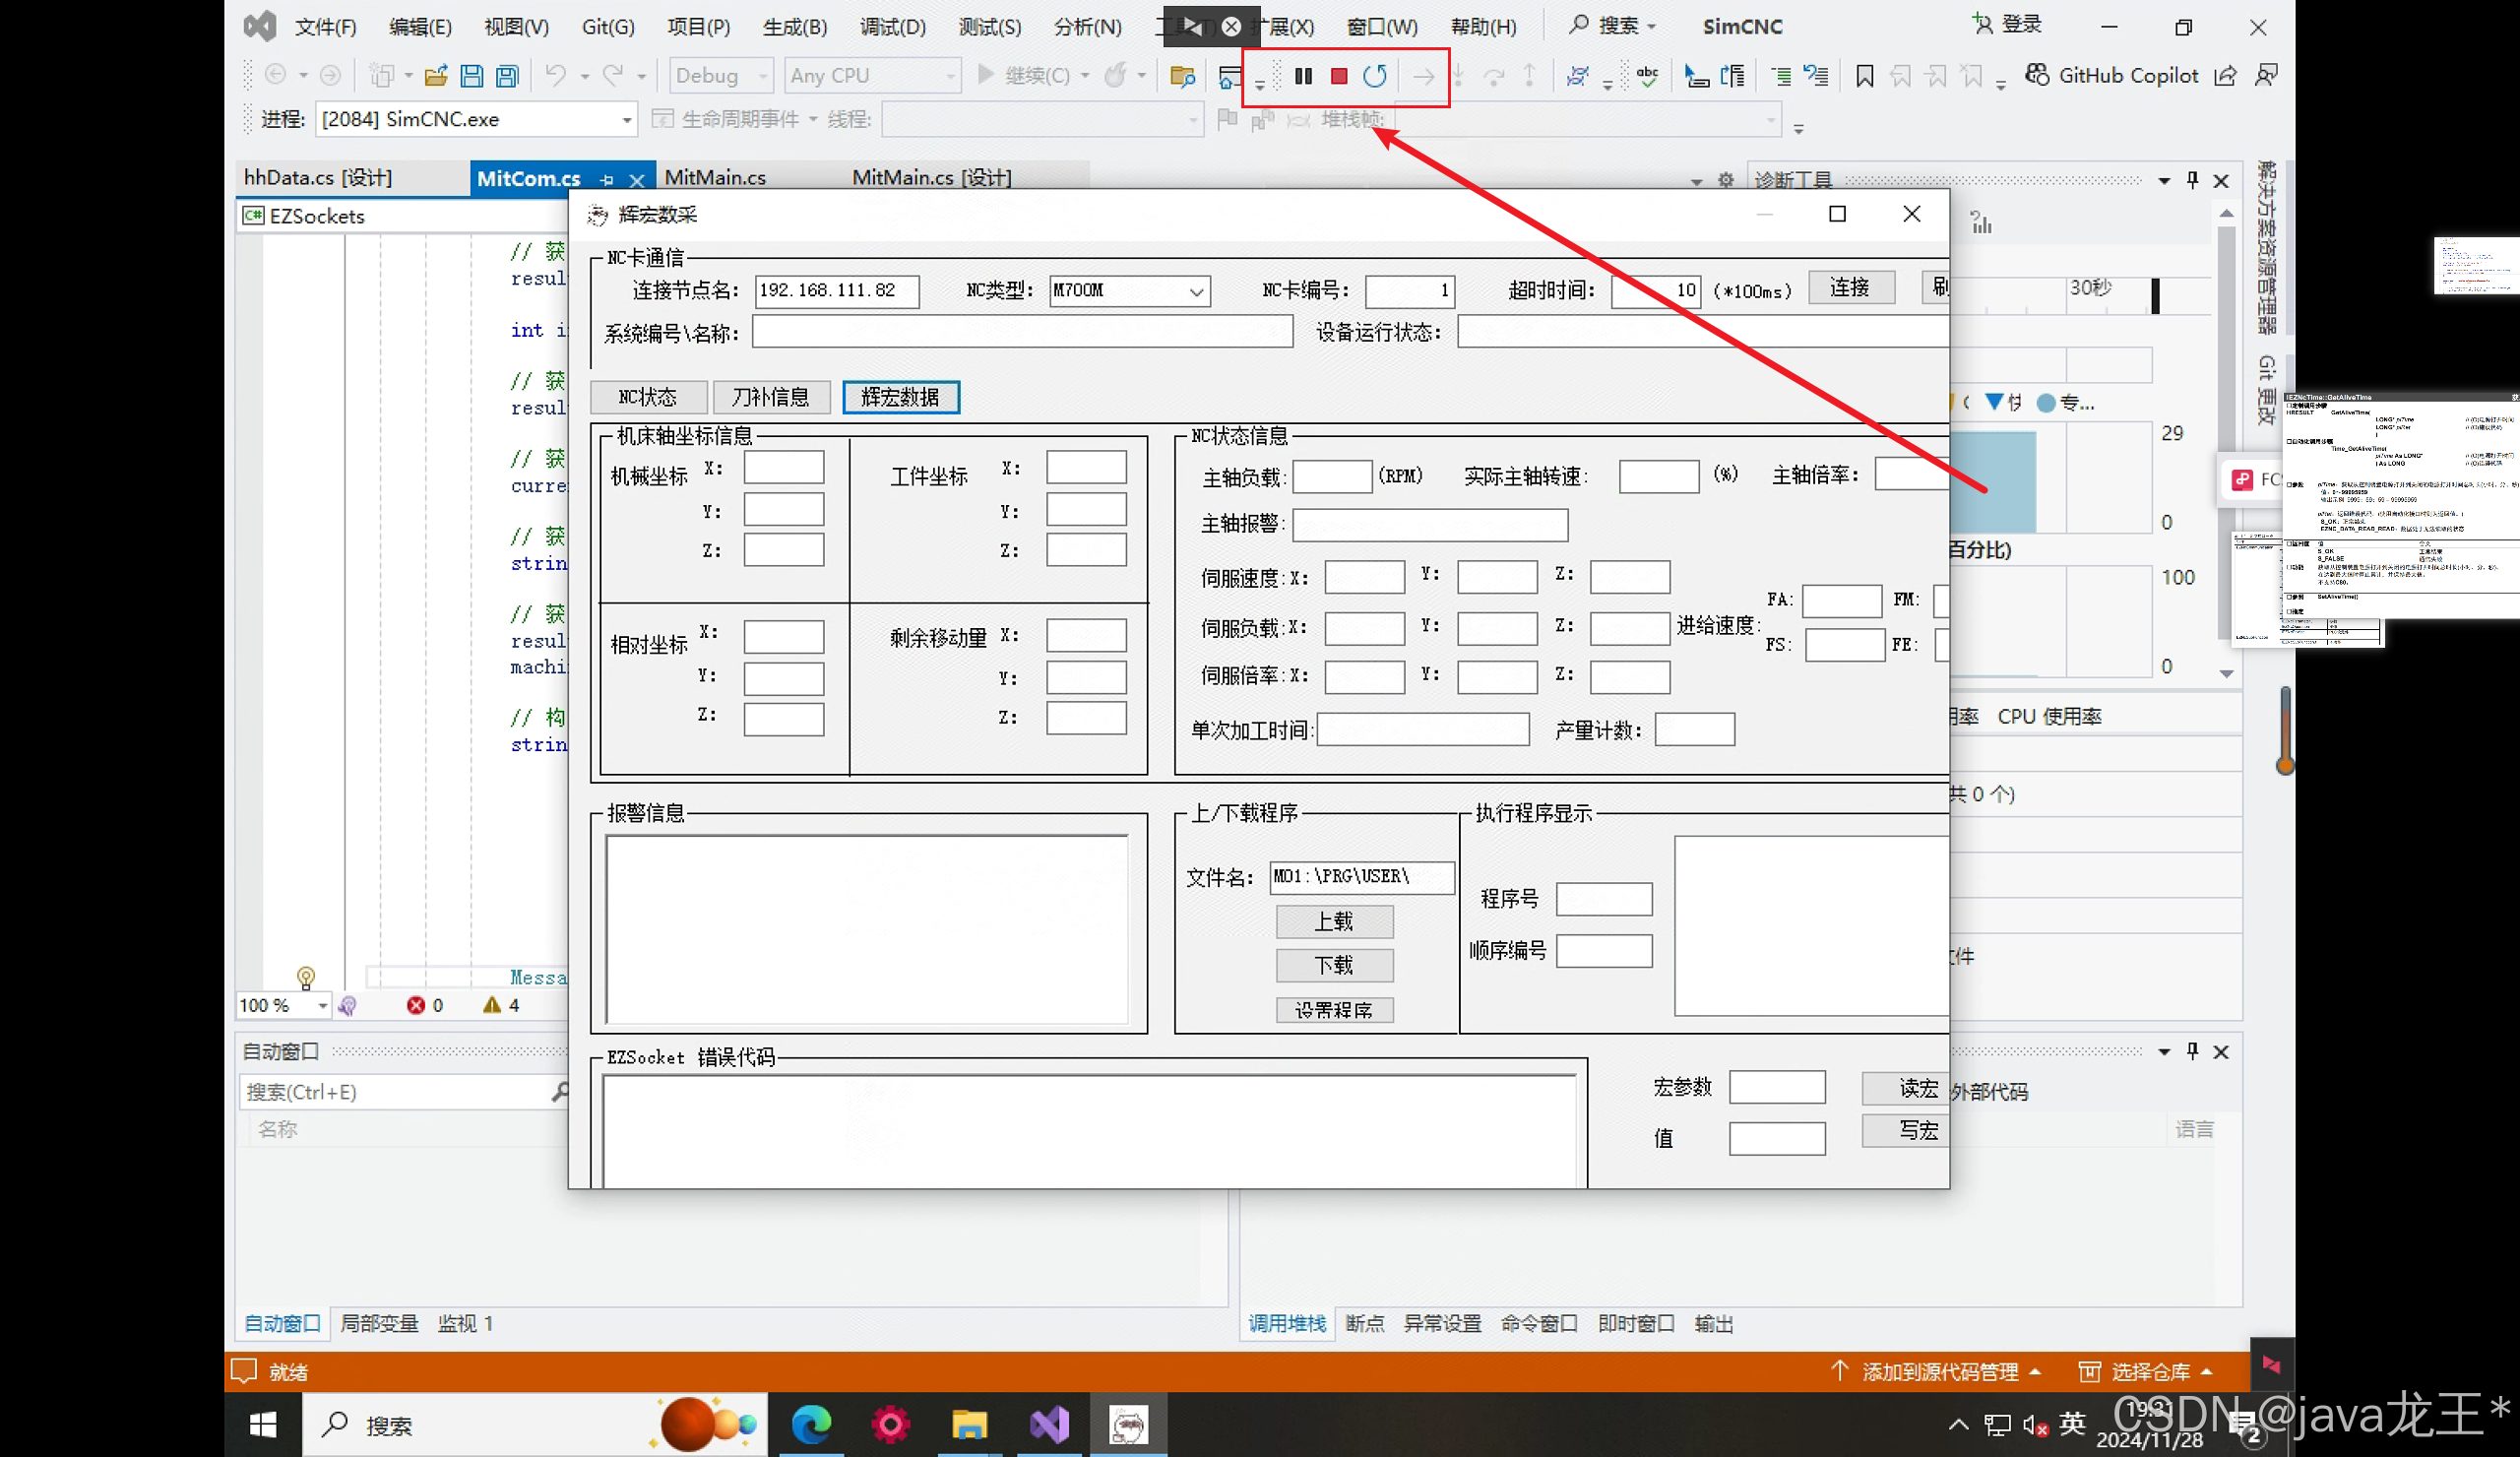Click the Open File folder icon
Viewport: 2520px width, 1457px height.
click(436, 76)
